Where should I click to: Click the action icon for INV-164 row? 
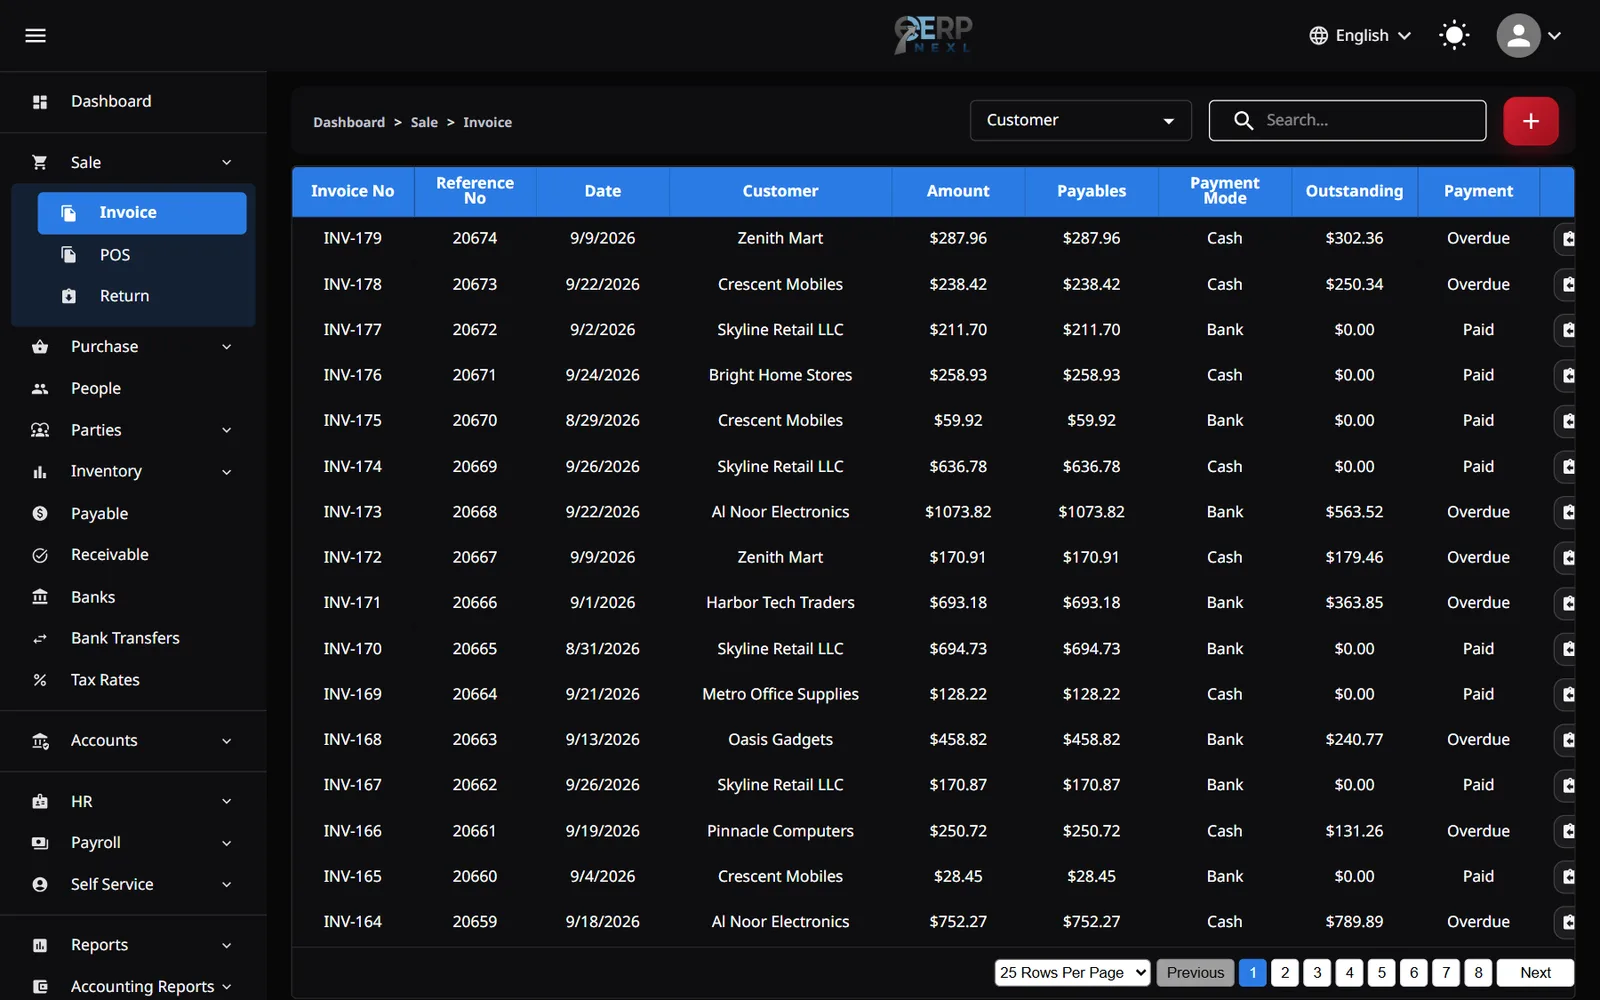1566,923
